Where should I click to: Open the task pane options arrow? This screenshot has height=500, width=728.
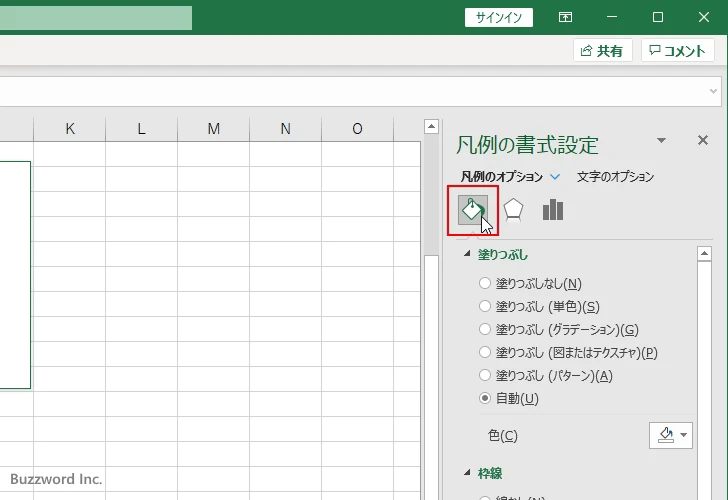662,140
